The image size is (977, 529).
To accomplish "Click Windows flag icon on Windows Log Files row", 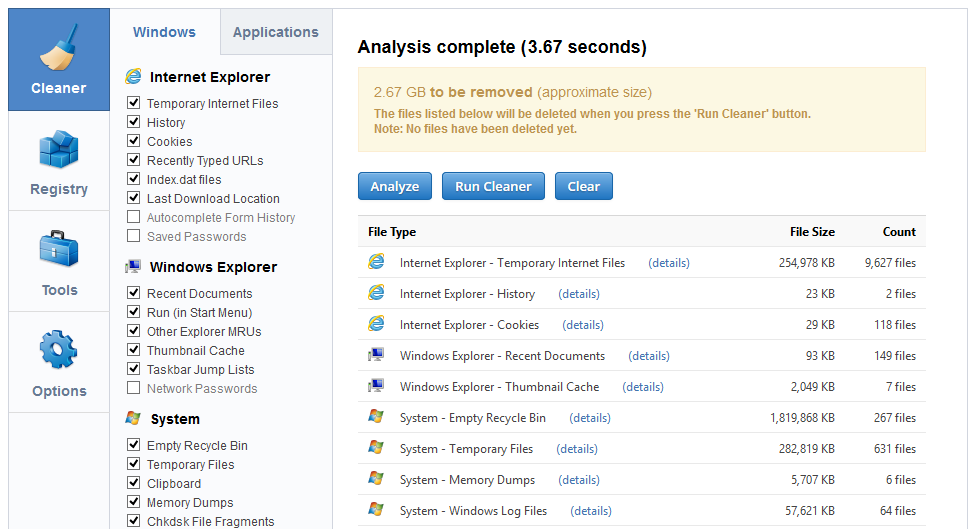I will (x=376, y=509).
